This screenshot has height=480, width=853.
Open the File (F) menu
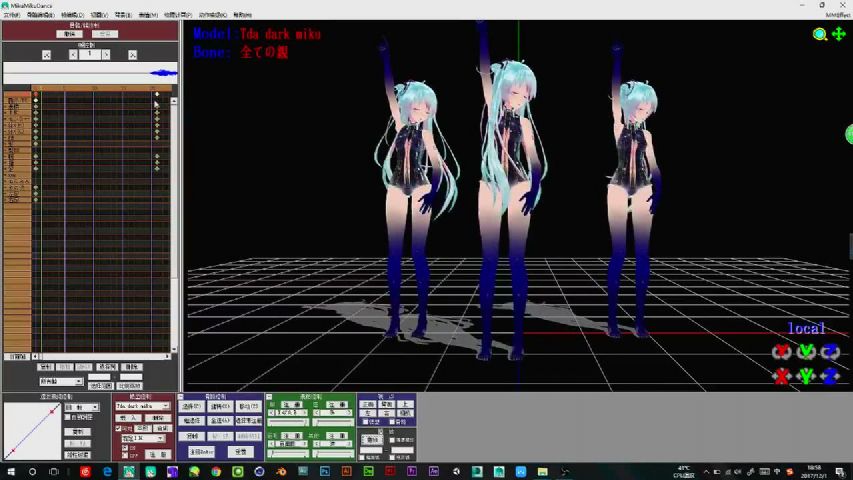pos(11,15)
